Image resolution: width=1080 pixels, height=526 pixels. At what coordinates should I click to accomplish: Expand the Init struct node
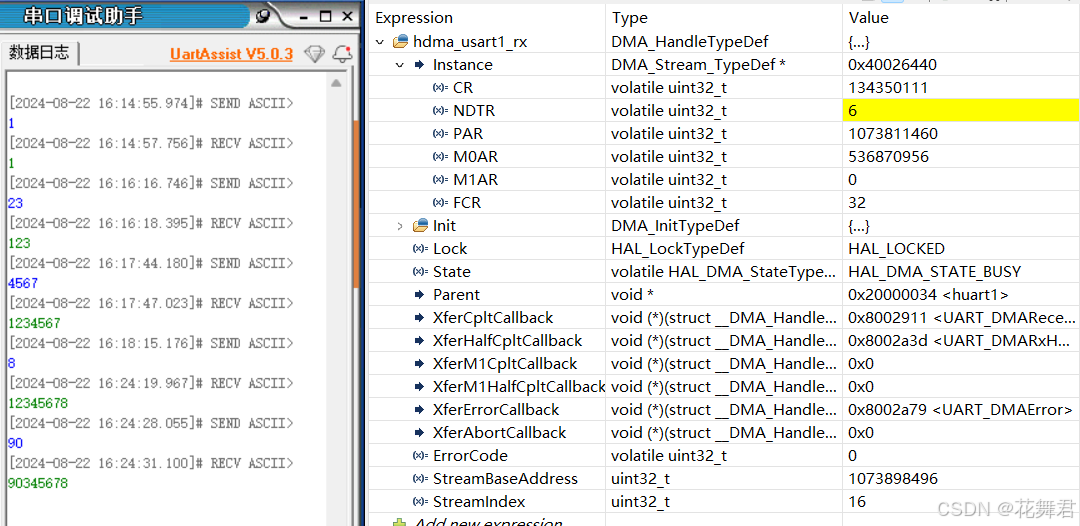(399, 226)
